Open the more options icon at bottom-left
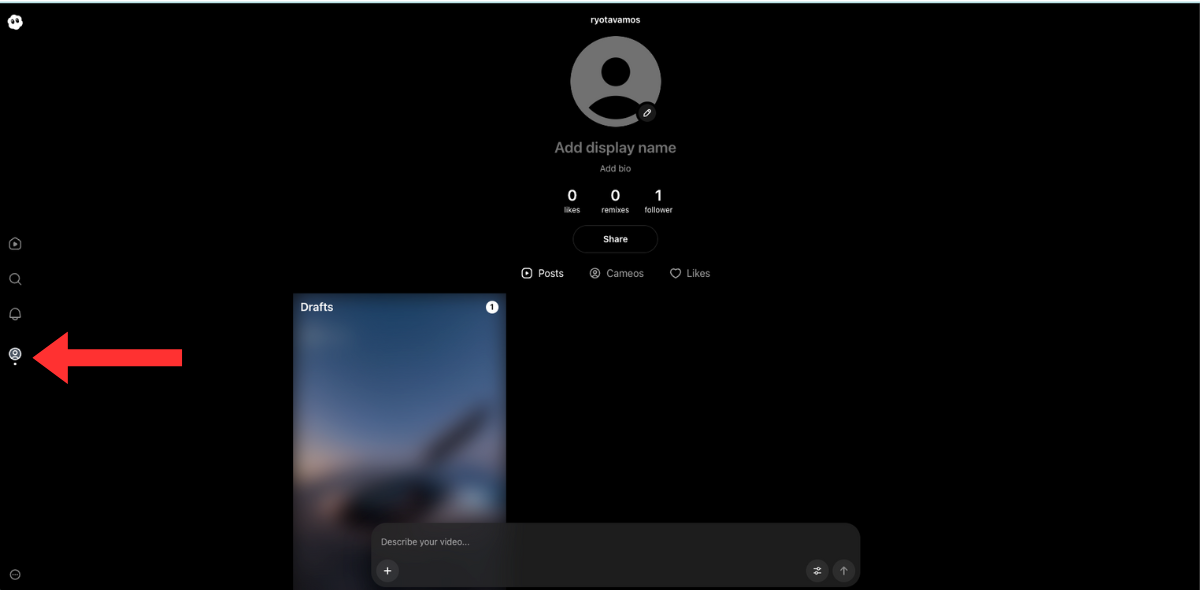Screen dimensions: 1200x590 coord(15,574)
